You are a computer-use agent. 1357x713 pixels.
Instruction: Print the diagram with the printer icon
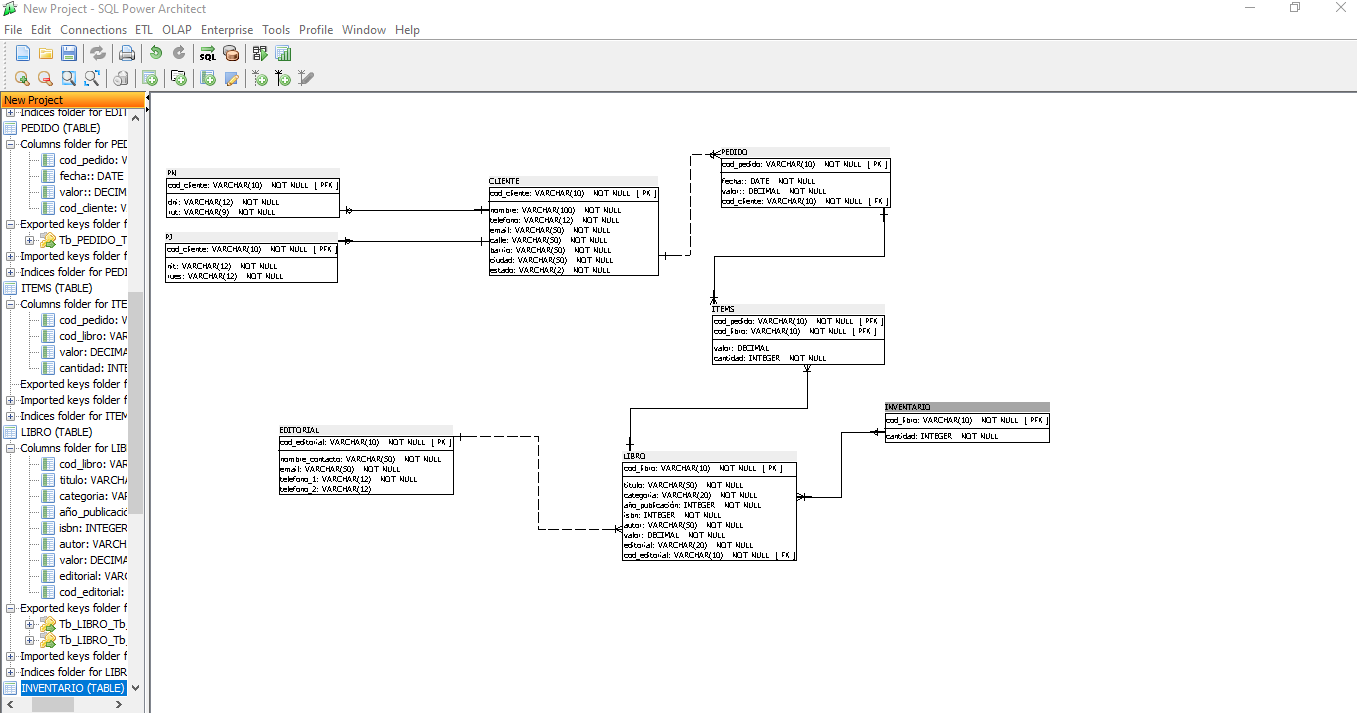point(127,54)
